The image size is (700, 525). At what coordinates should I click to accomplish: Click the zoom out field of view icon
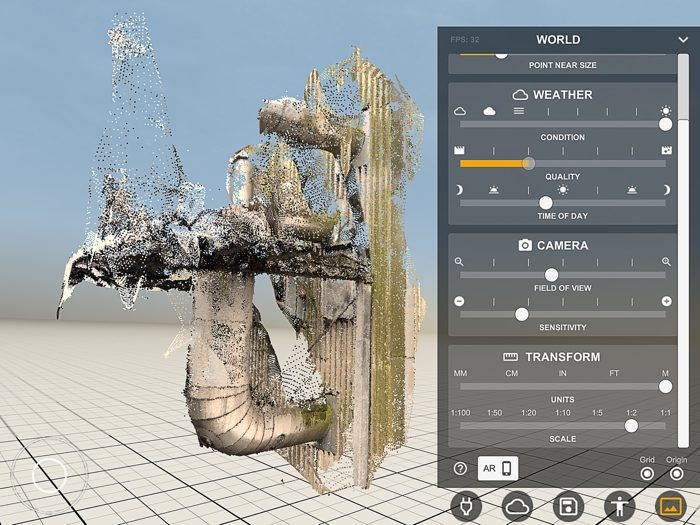pyautogui.click(x=459, y=262)
